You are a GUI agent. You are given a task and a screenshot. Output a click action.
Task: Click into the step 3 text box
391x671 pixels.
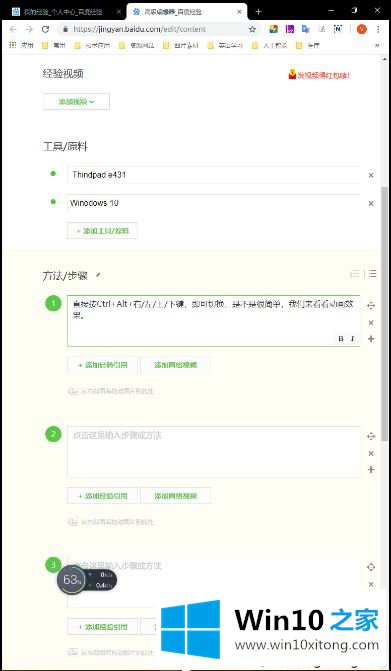click(x=213, y=582)
